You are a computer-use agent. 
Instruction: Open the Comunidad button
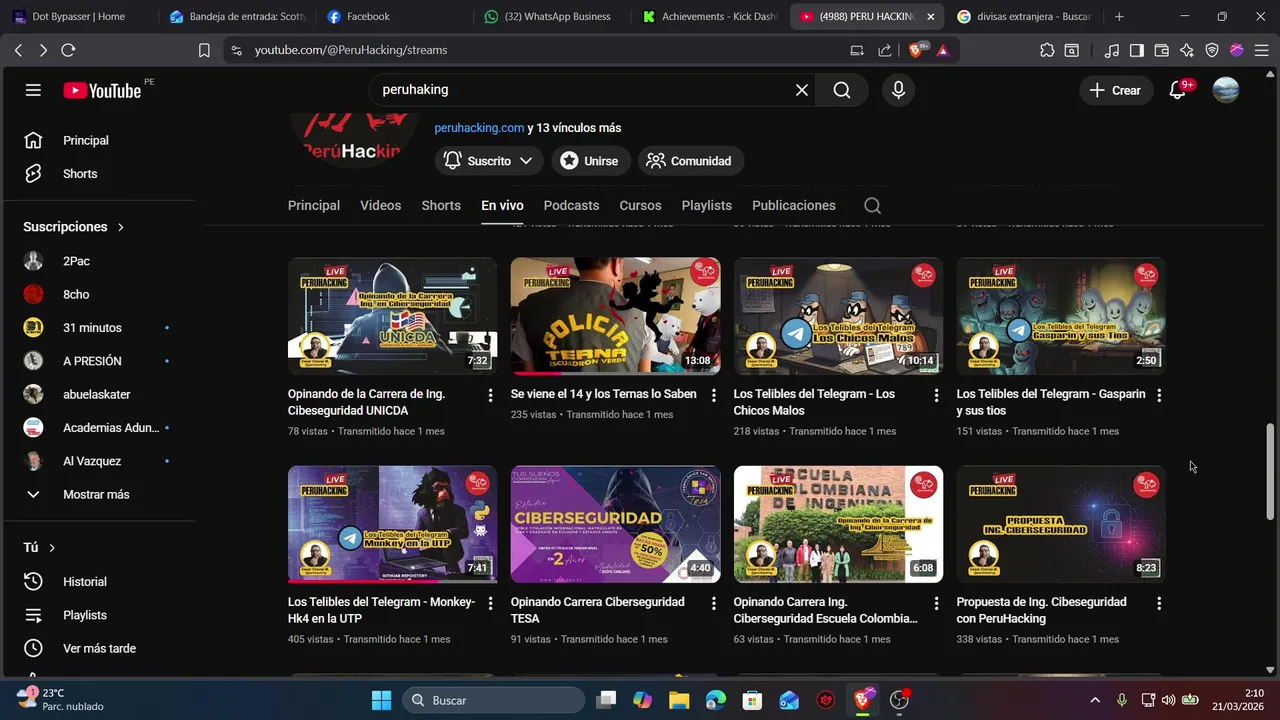coord(689,160)
